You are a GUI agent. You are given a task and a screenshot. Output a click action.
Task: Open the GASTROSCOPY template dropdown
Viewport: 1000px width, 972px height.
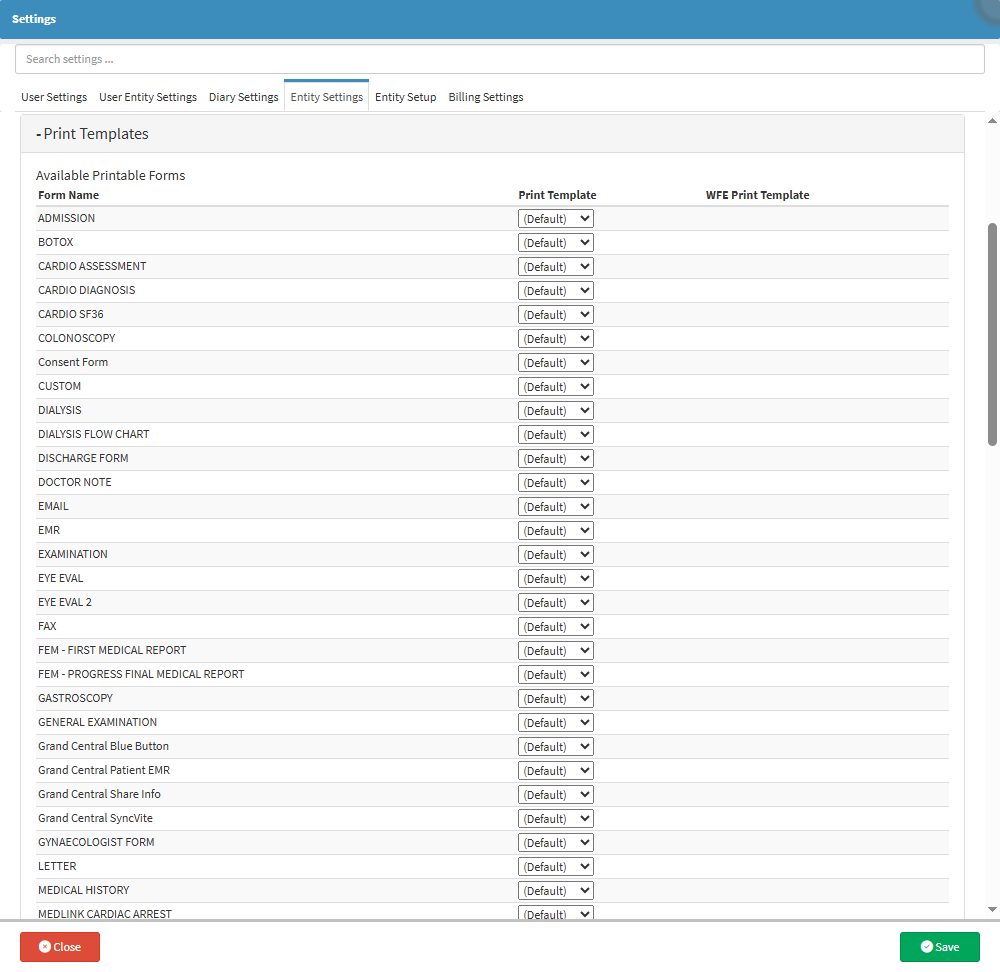[555, 699]
